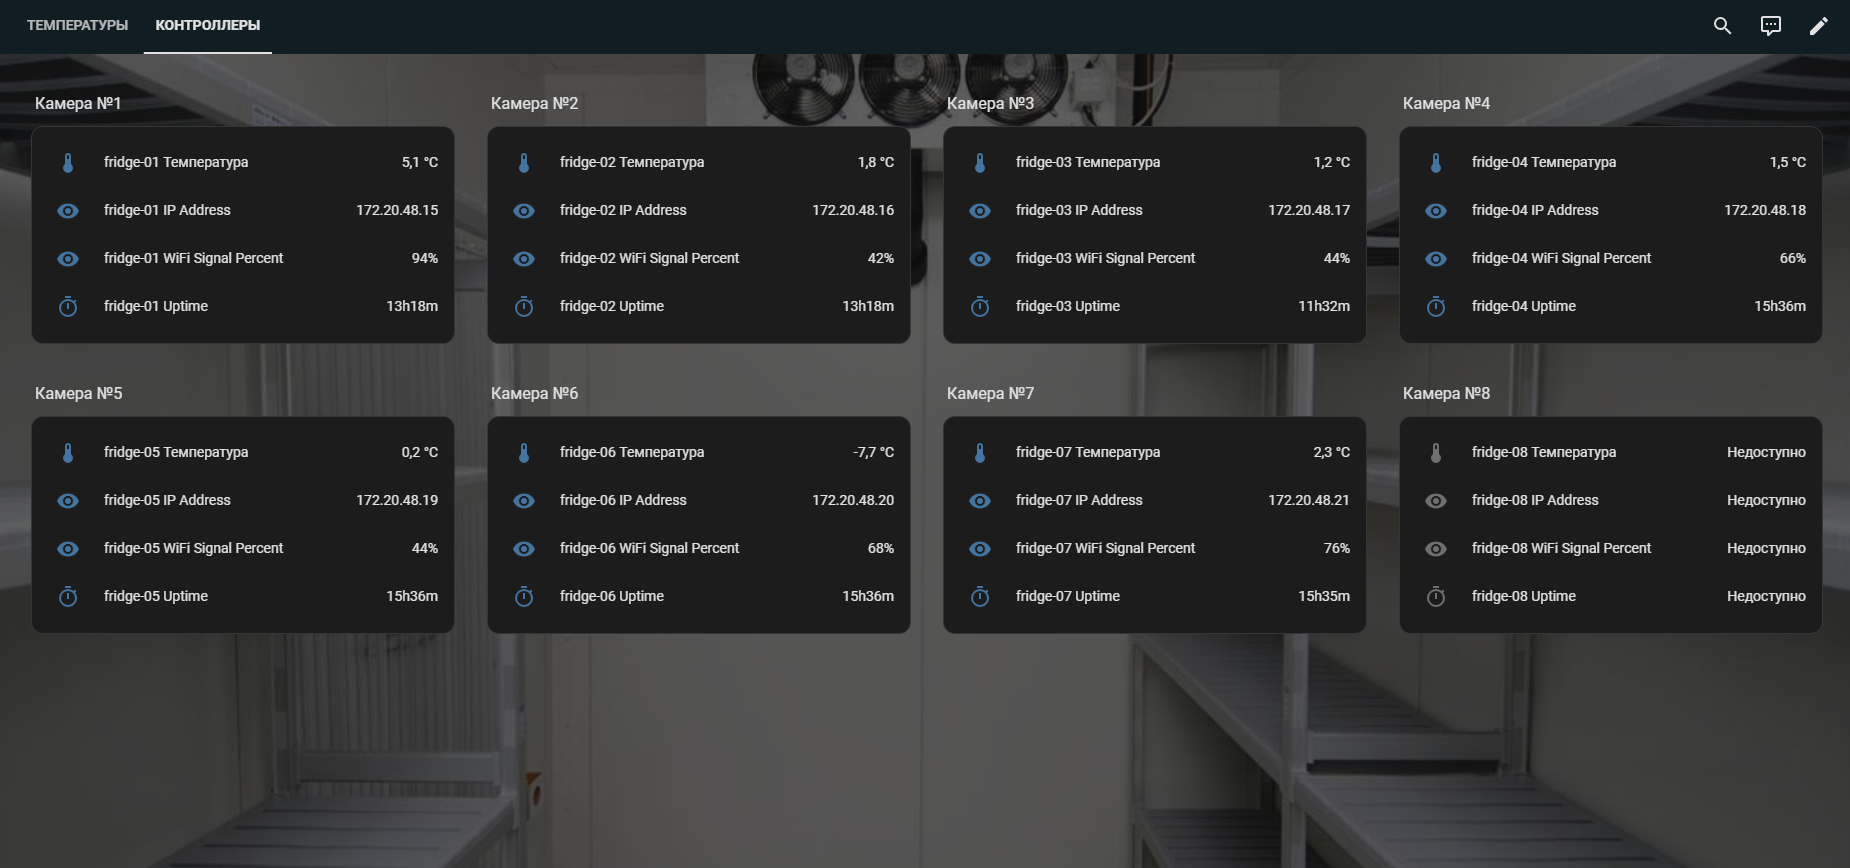This screenshot has height=868, width=1850.
Task: Click the fridge-08 Uptime timer icon
Action: click(x=1436, y=597)
